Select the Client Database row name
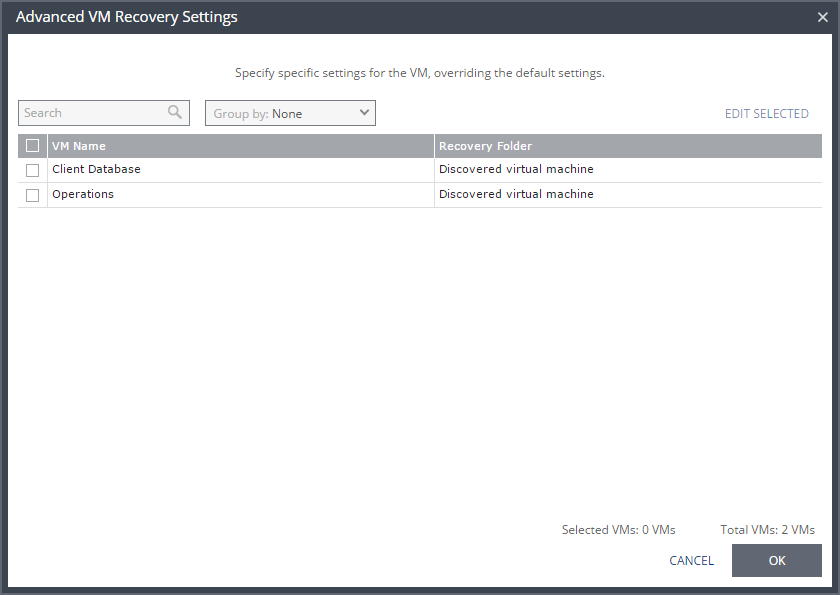The height and width of the screenshot is (595, 840). point(96,169)
